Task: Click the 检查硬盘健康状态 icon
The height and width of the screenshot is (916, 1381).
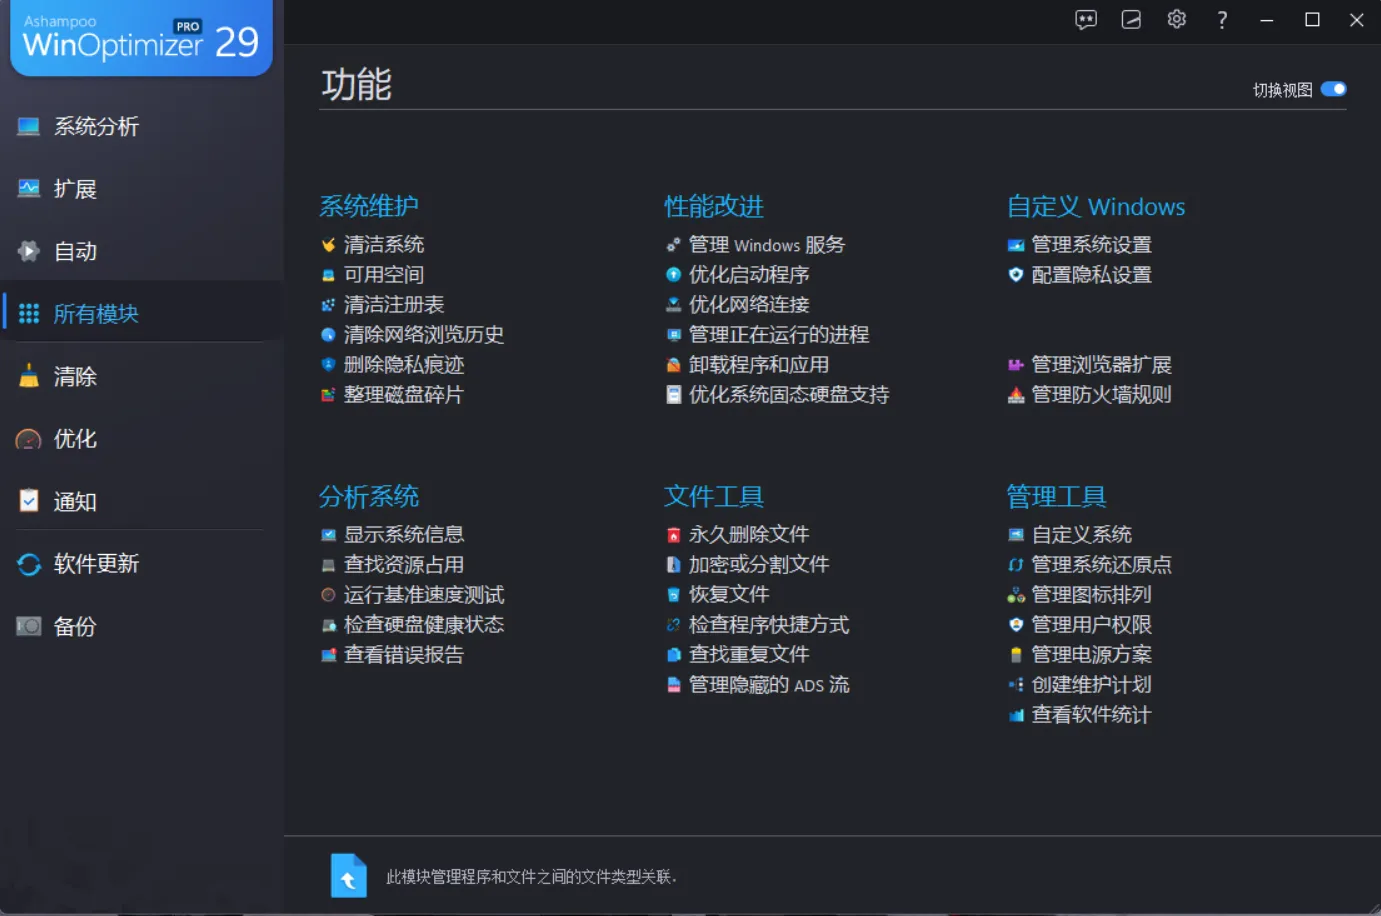Action: 328,625
